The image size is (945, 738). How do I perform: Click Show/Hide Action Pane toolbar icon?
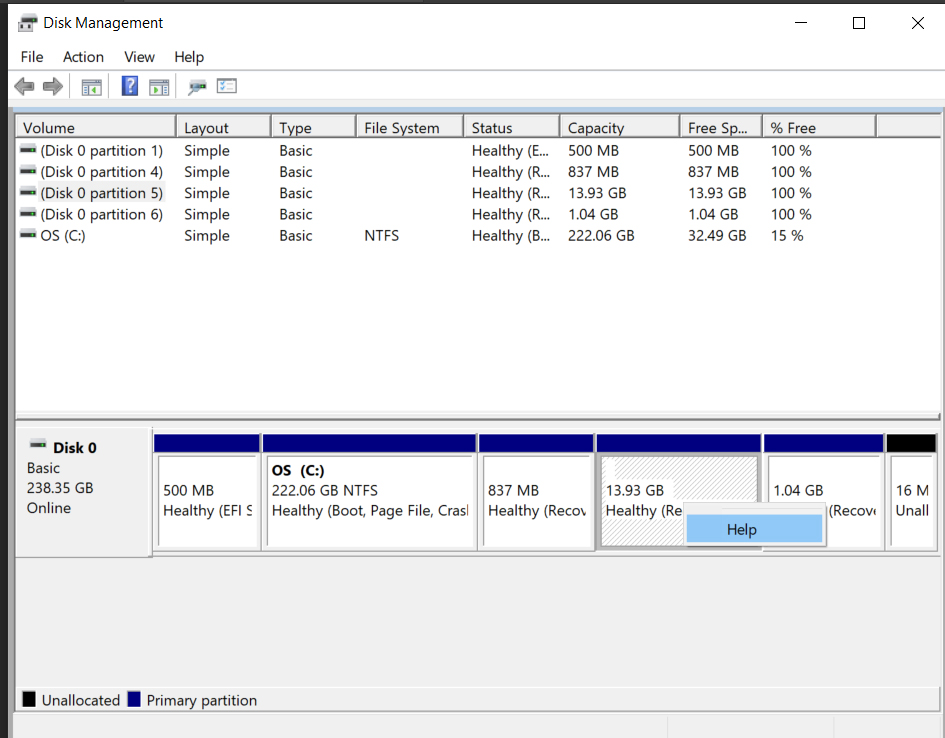159,87
